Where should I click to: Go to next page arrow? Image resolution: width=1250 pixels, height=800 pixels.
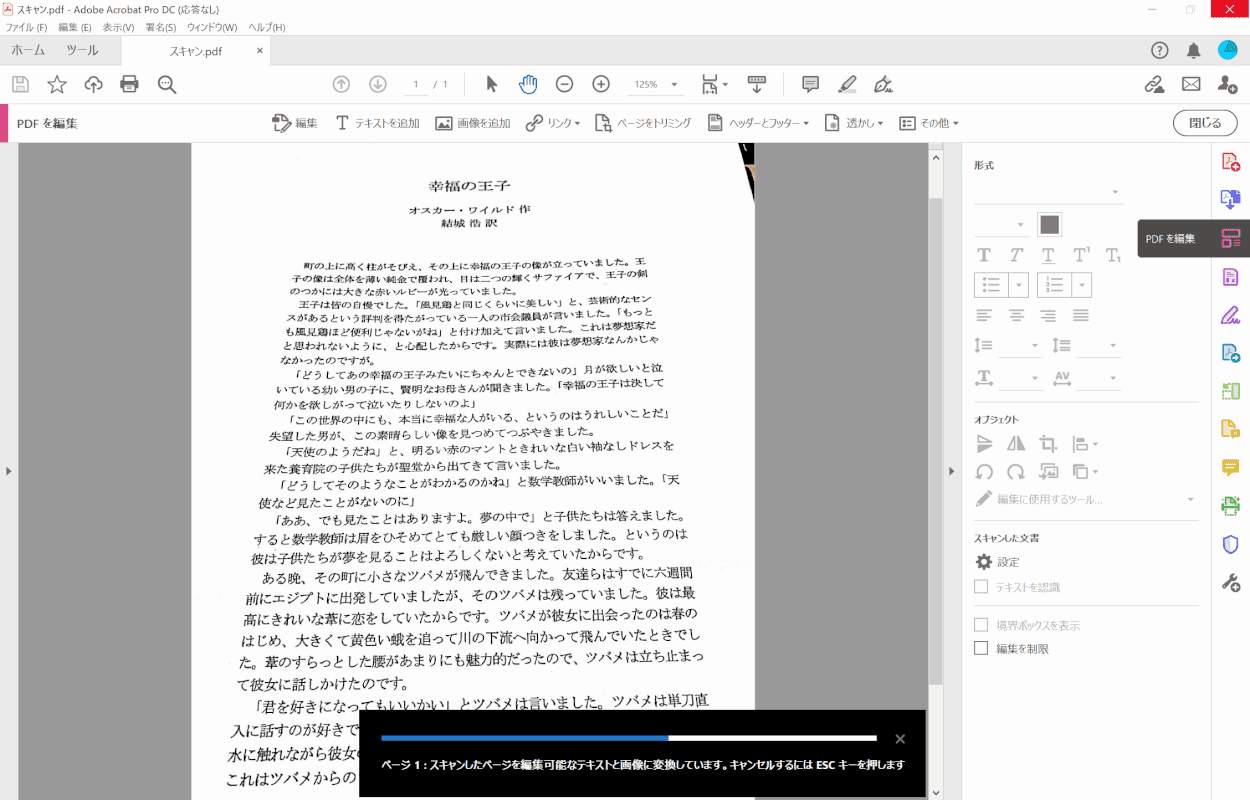click(x=377, y=84)
